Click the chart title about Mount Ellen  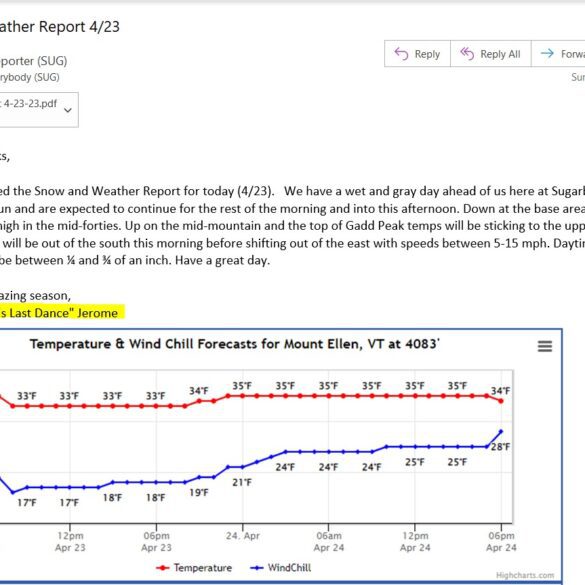235,344
